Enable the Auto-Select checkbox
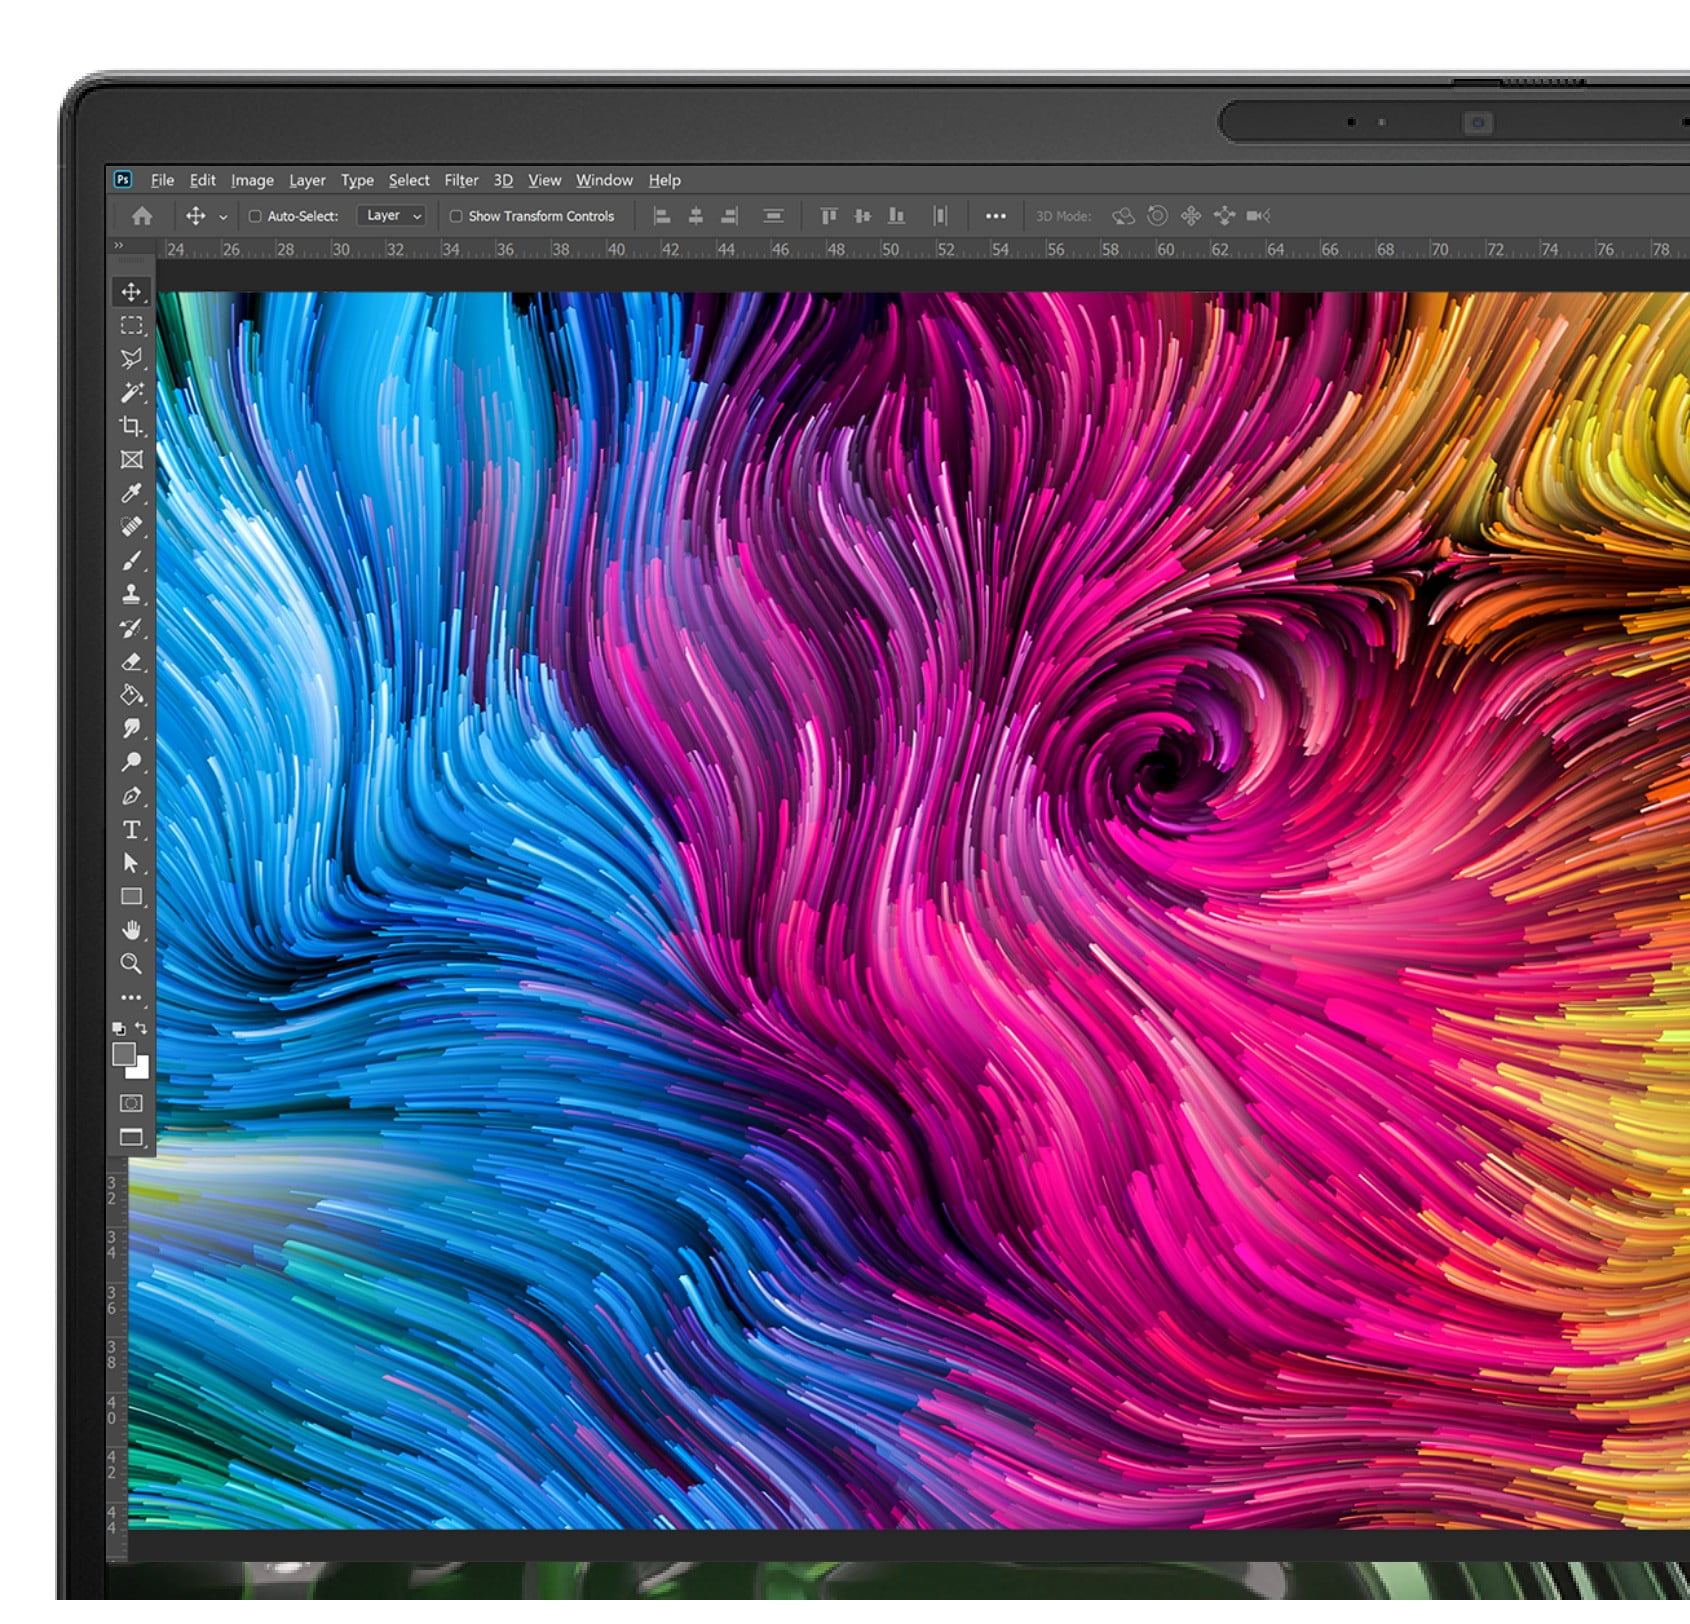Image resolution: width=1690 pixels, height=1624 pixels. pos(257,216)
